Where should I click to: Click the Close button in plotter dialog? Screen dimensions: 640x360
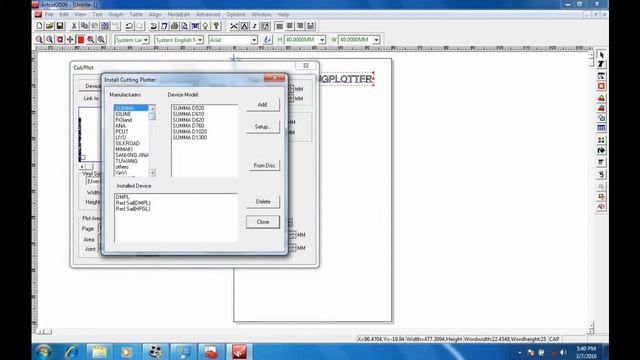point(263,222)
